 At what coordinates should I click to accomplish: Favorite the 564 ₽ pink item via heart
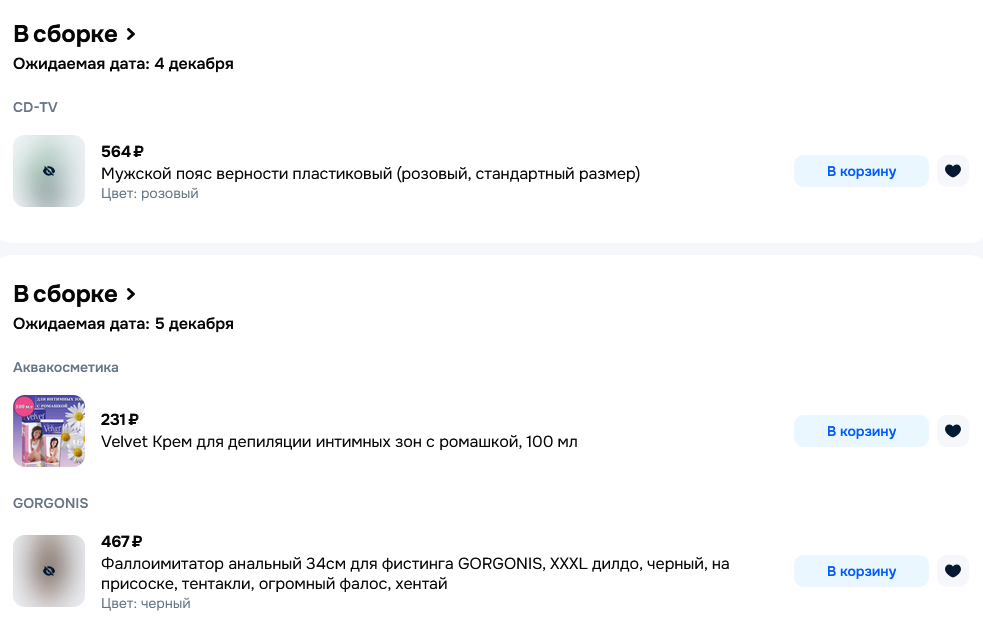952,171
